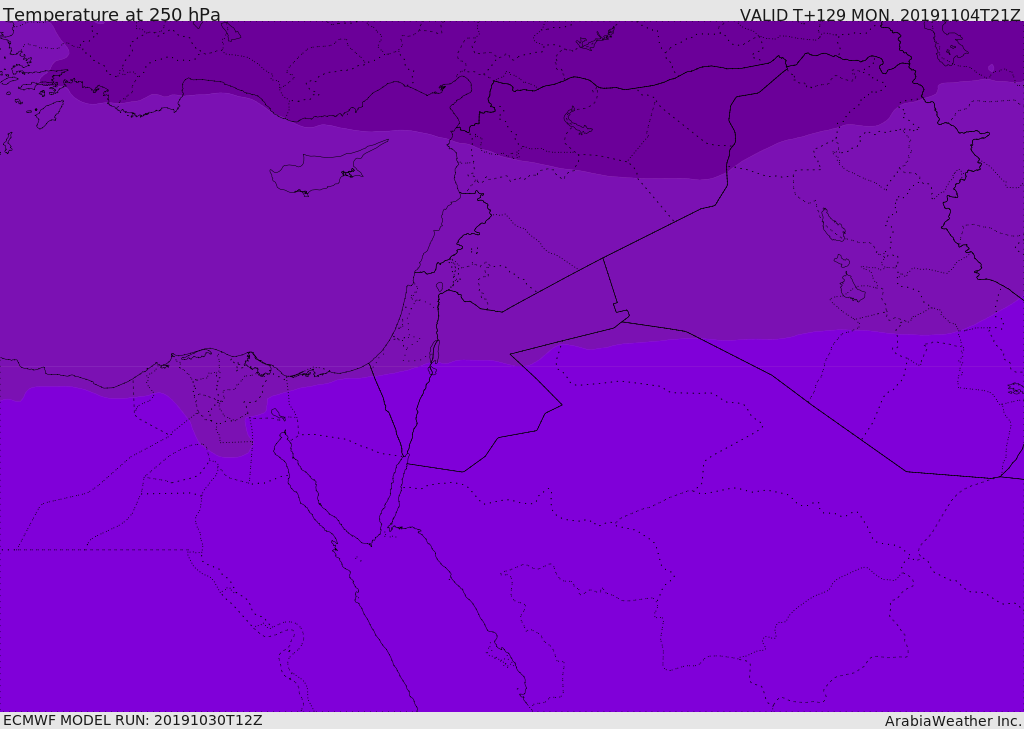Click the 'Temperature at 250 hPa' title text
The height and width of the screenshot is (729, 1024).
click(x=112, y=14)
